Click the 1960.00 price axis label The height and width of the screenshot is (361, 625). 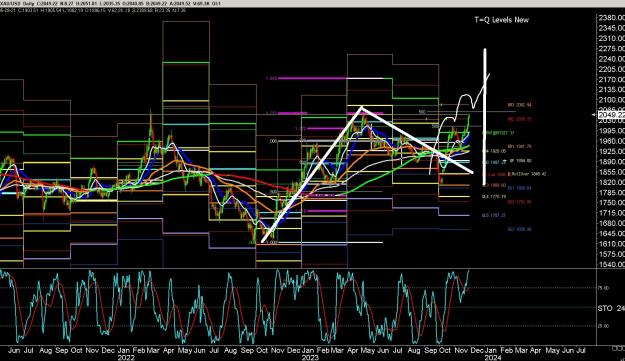[x=611, y=141]
